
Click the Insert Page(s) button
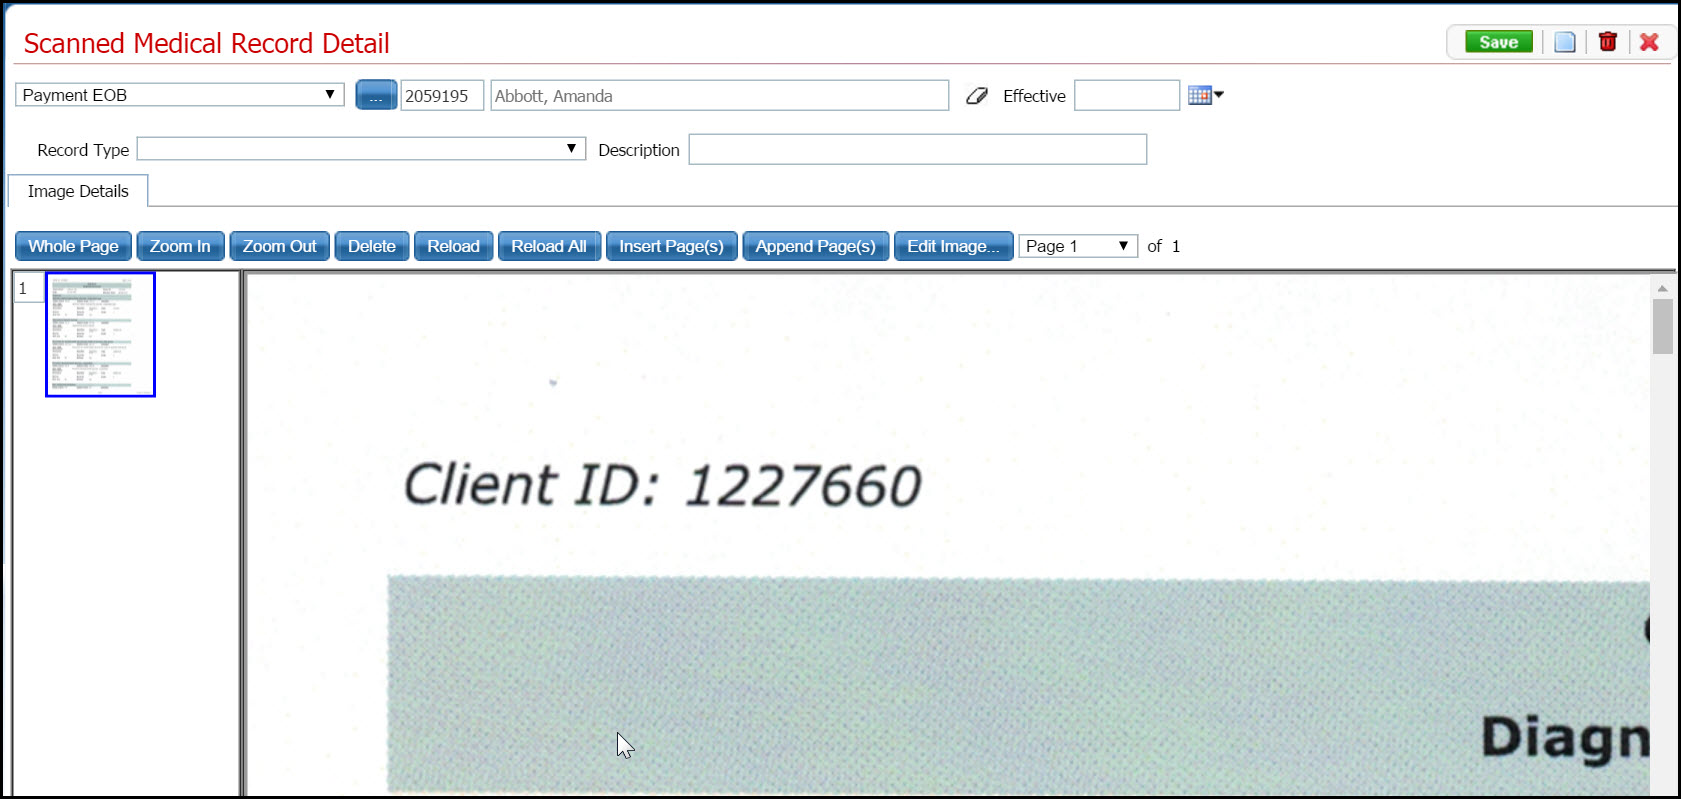tap(671, 246)
